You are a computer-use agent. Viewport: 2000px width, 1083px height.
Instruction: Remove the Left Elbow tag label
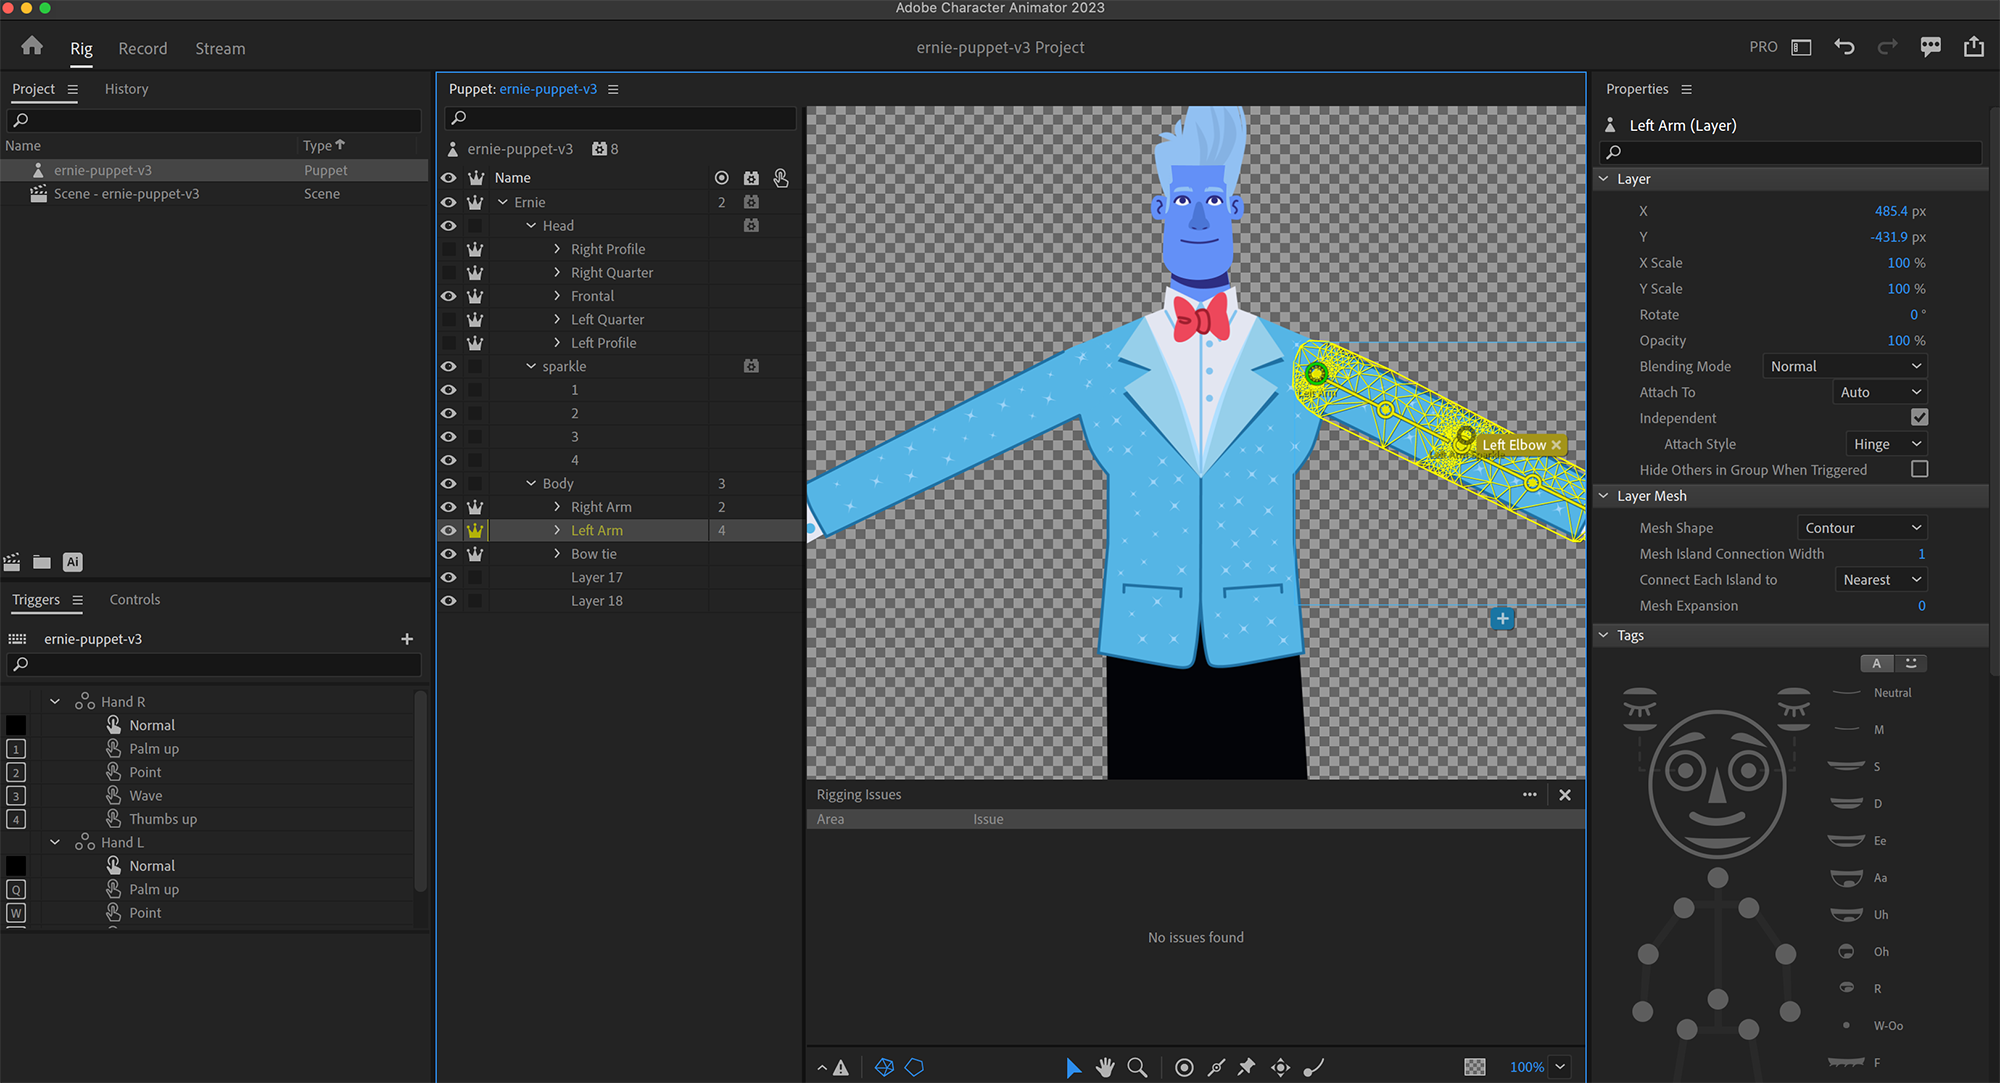[x=1556, y=445]
